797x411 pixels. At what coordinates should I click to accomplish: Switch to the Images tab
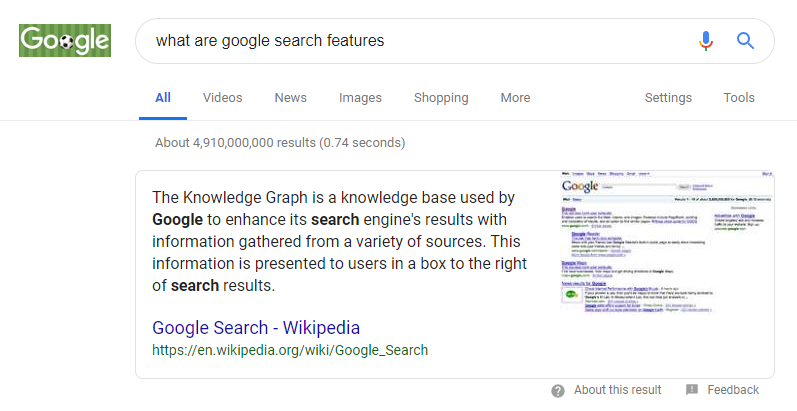pos(360,98)
